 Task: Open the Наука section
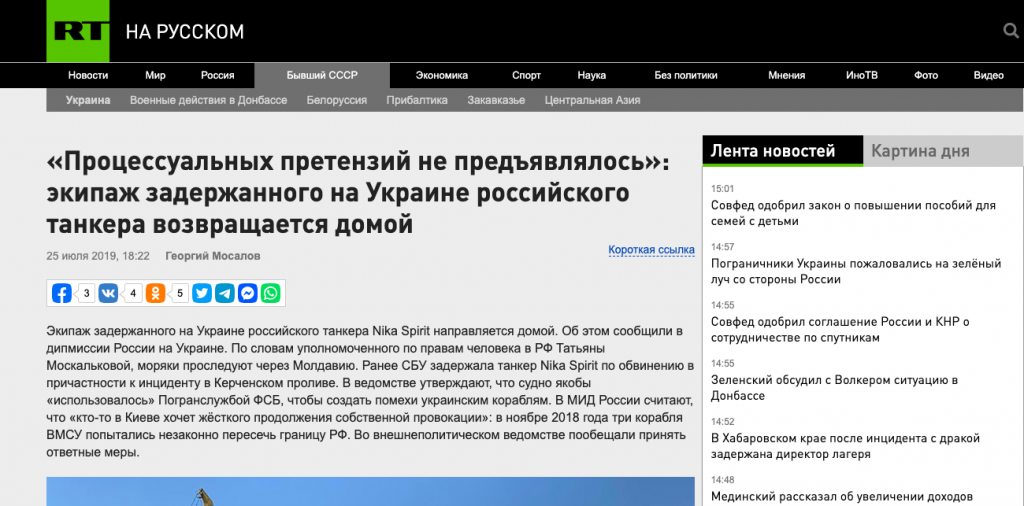(x=592, y=75)
